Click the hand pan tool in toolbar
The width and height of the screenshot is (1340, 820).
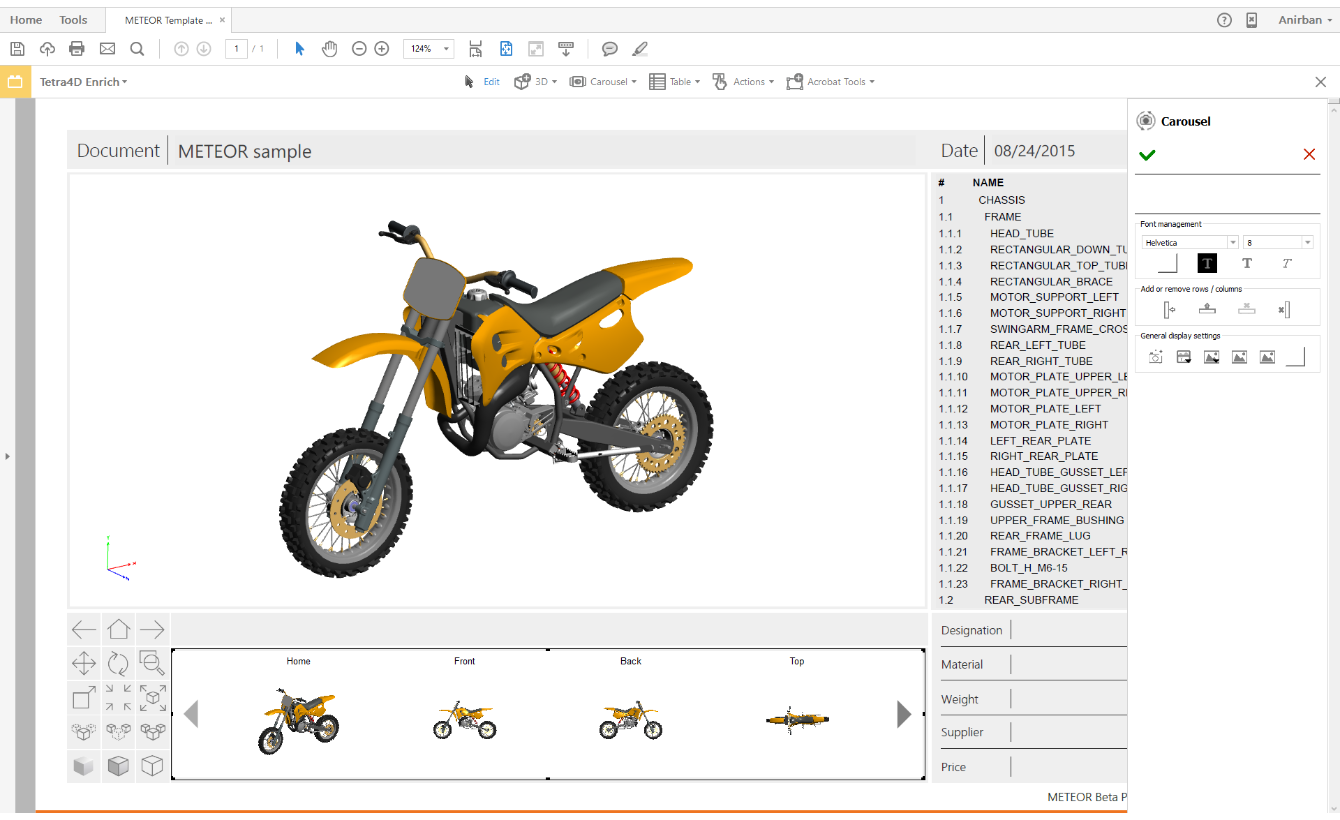tap(329, 49)
